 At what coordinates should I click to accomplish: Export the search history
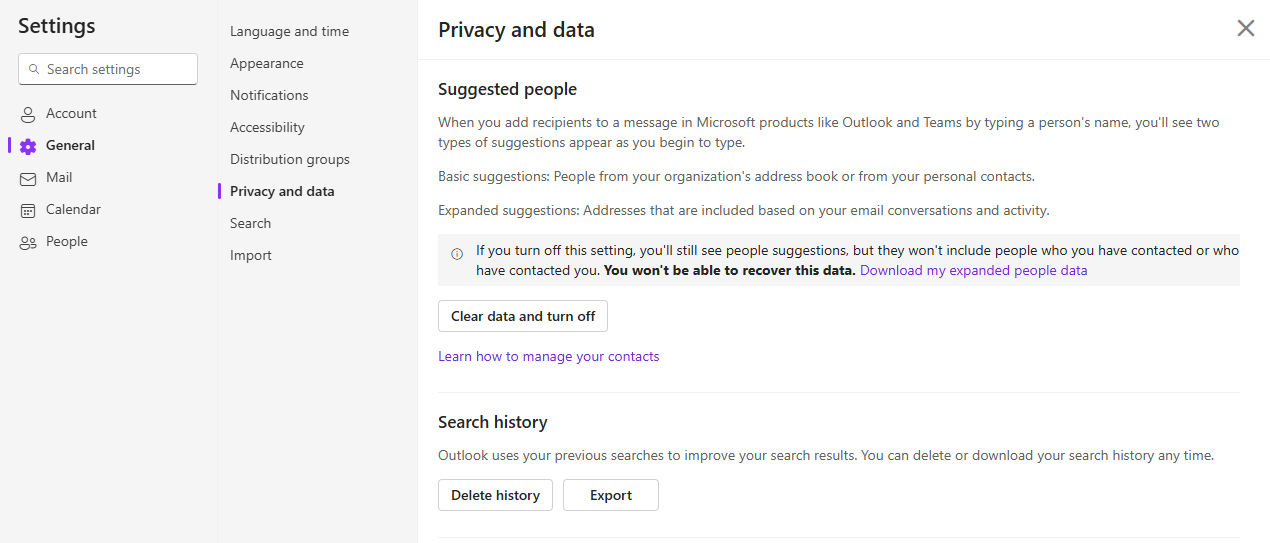click(x=610, y=495)
